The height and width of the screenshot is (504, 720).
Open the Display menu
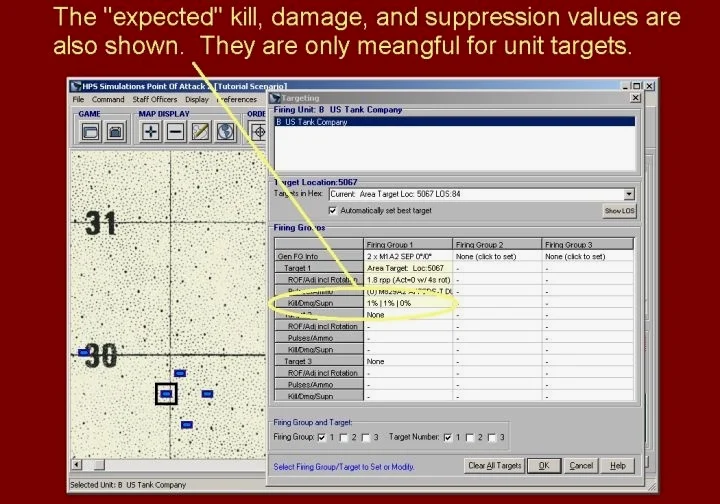click(197, 99)
